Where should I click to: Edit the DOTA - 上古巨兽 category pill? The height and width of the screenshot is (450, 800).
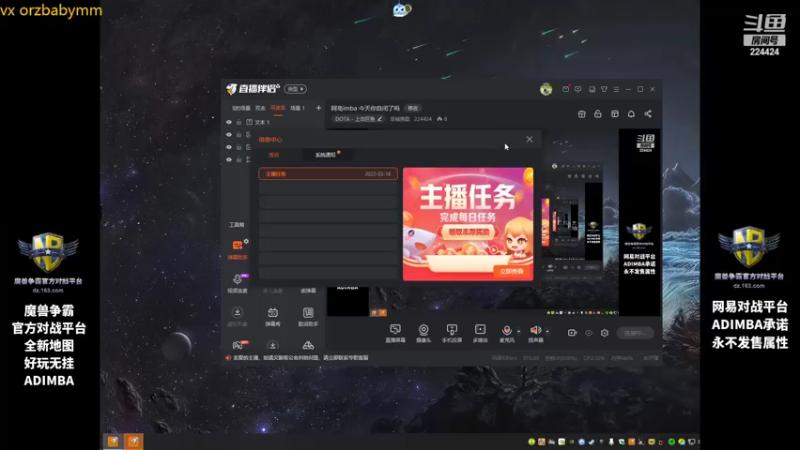click(x=358, y=119)
